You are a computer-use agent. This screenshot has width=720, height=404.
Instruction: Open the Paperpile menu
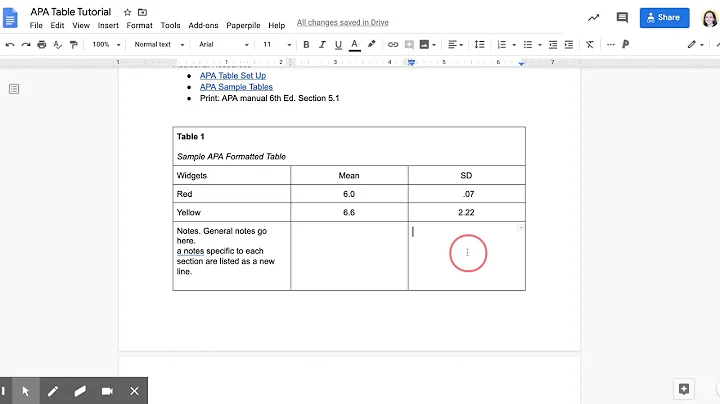243,25
